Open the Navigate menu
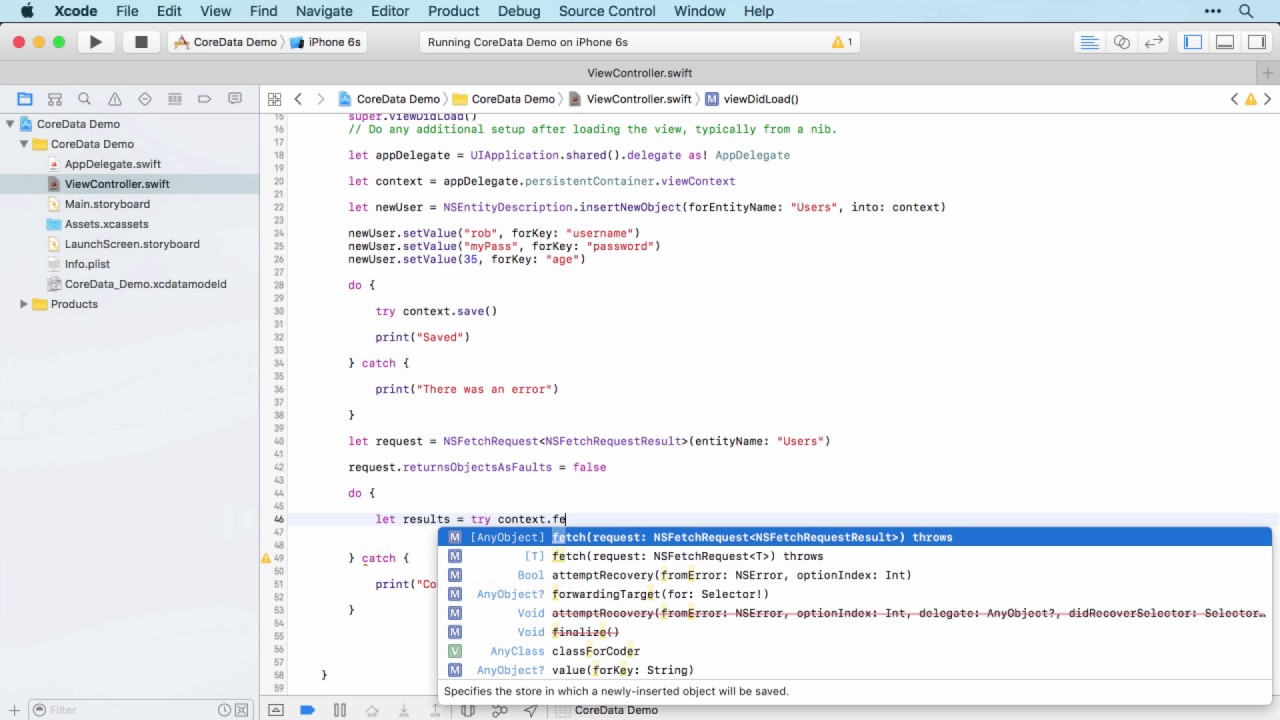Image resolution: width=1280 pixels, height=720 pixels. click(324, 11)
